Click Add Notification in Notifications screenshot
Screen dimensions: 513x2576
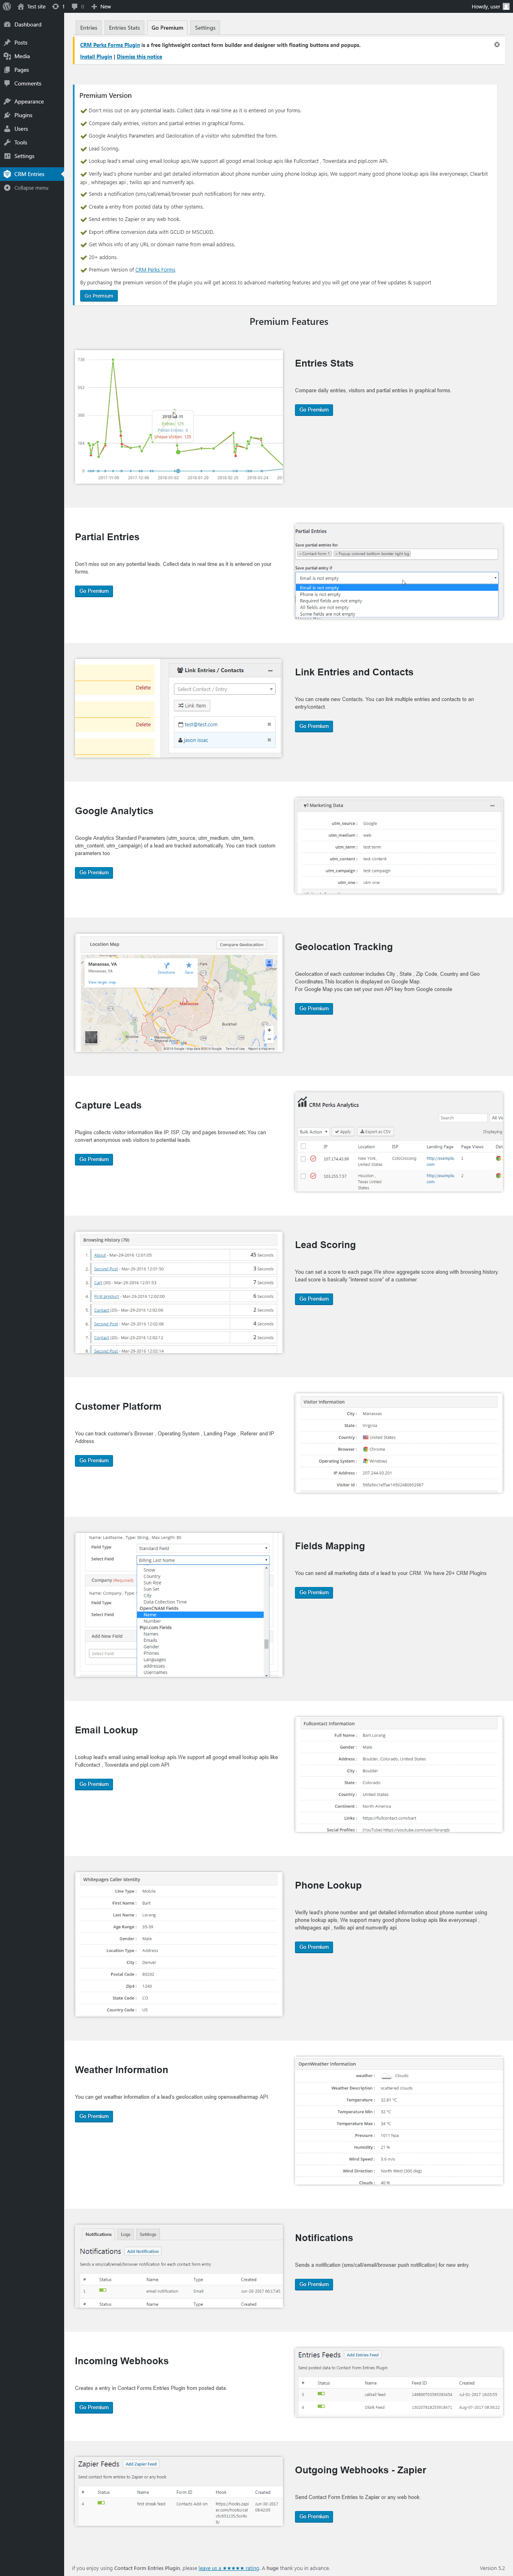pos(143,2251)
